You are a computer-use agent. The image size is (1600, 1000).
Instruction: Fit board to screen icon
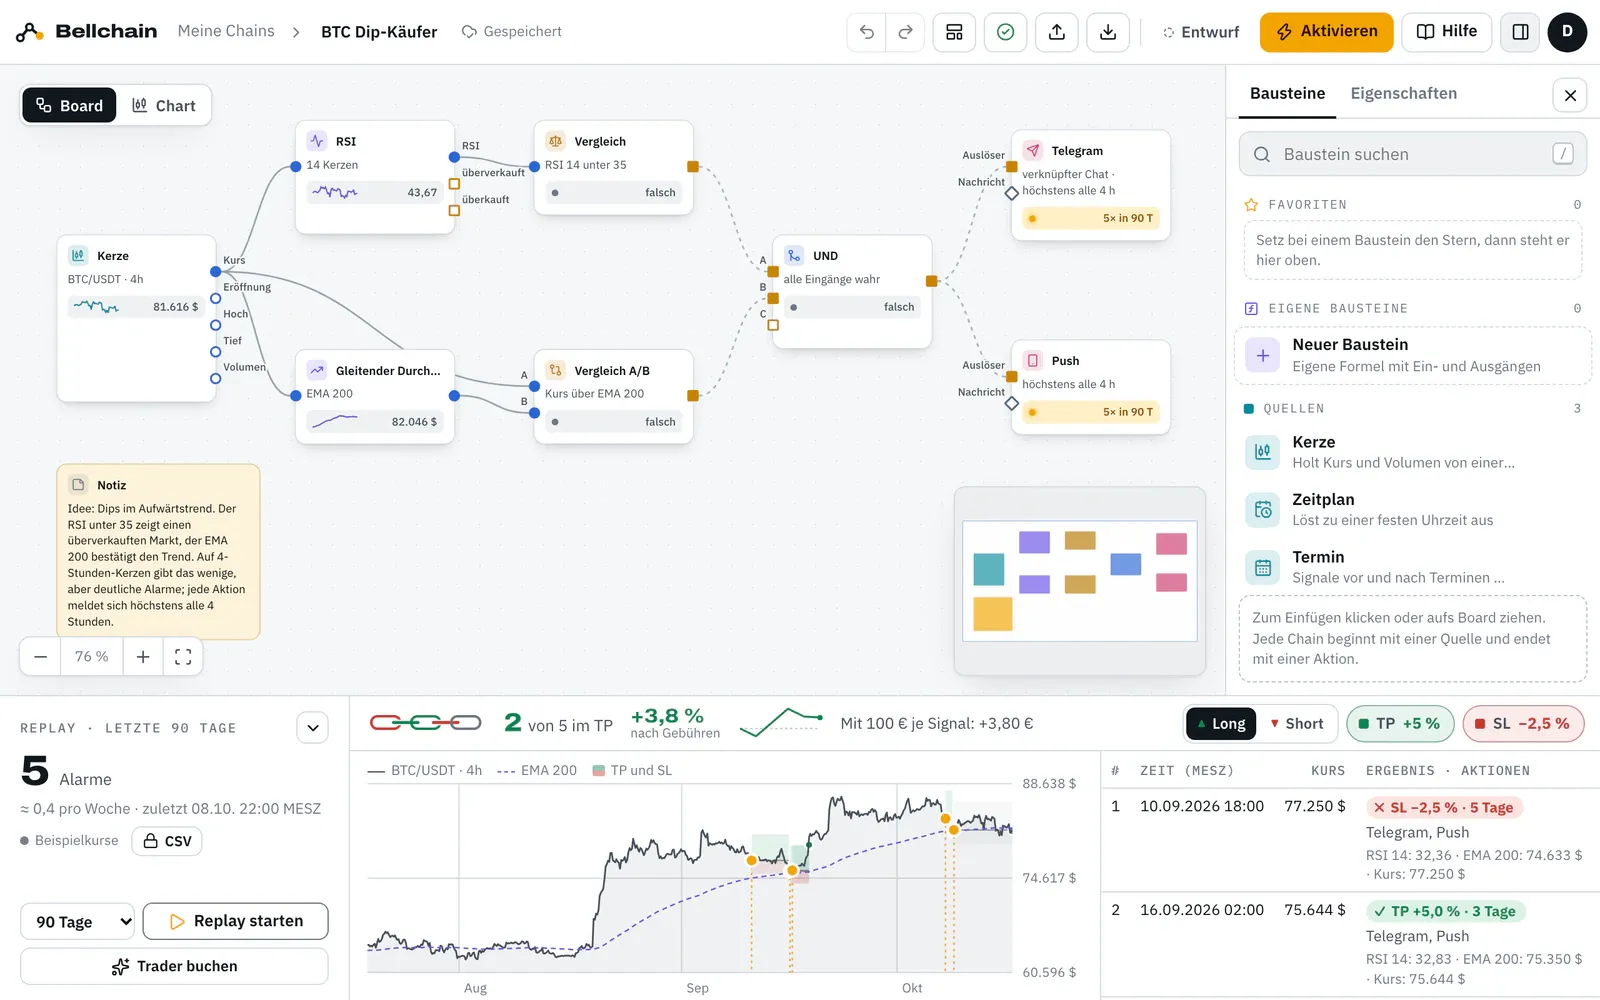(x=183, y=657)
